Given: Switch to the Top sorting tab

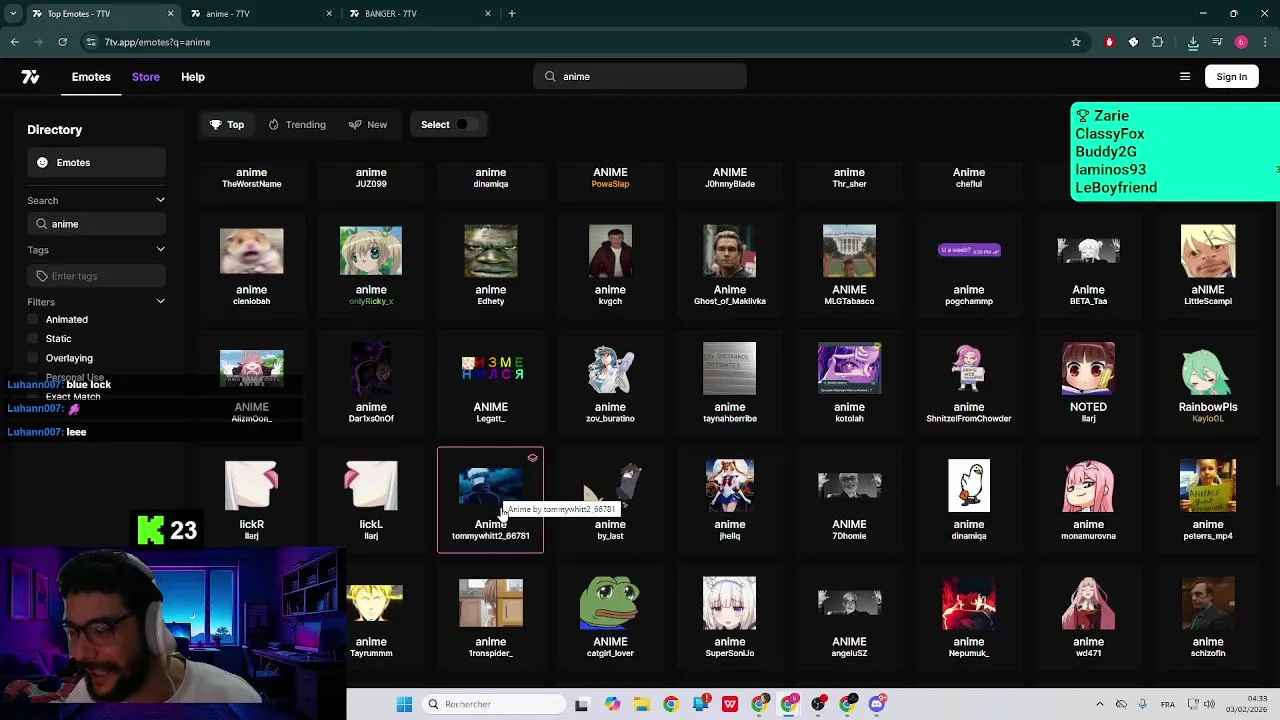Looking at the screenshot, I should pos(227,125).
